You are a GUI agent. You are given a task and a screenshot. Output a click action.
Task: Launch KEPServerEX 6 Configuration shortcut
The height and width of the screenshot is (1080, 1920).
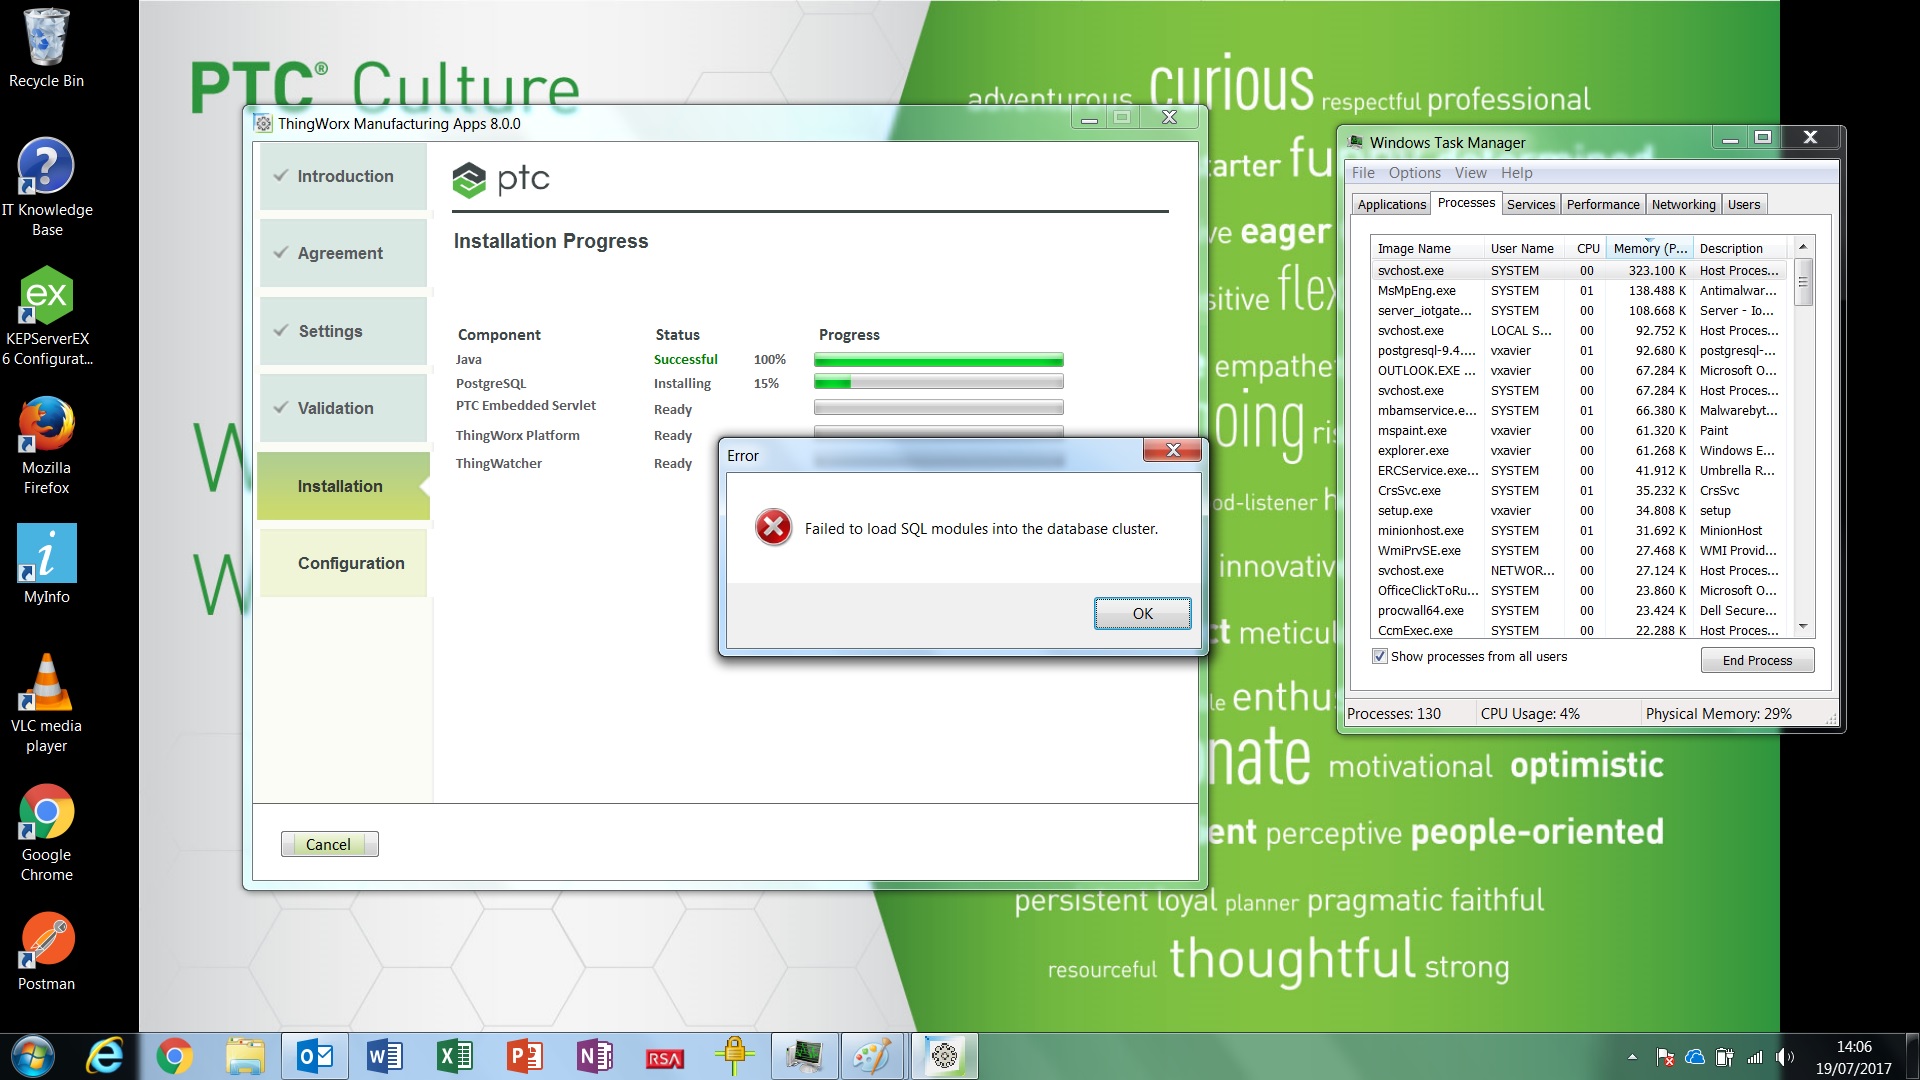pyautogui.click(x=46, y=316)
